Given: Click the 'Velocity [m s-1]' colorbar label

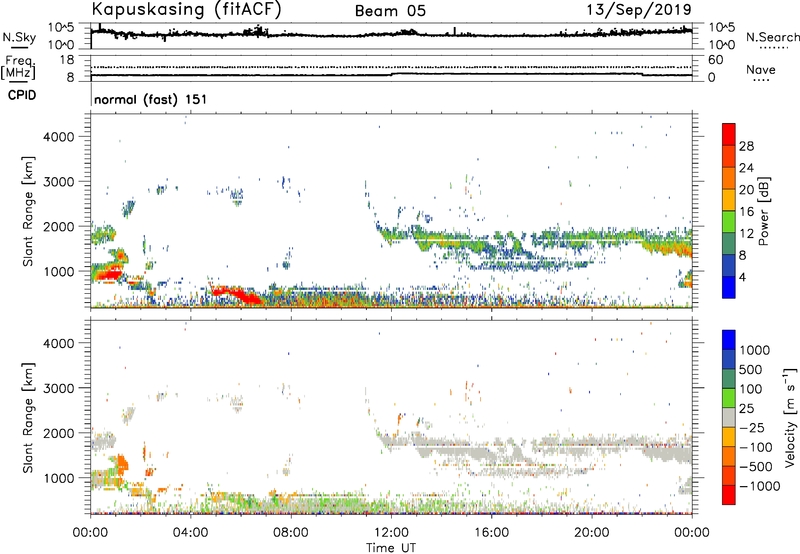Looking at the screenshot, I should tap(790, 417).
